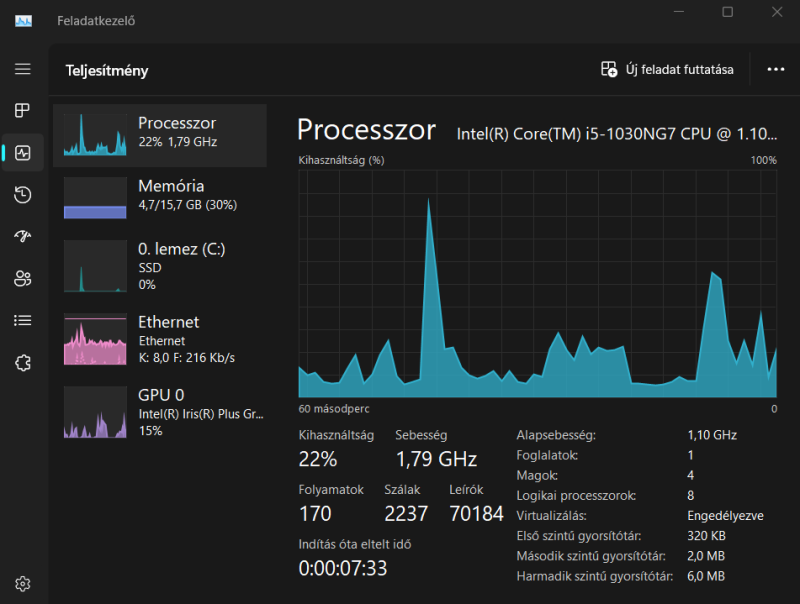This screenshot has width=800, height=604.
Task: Click the Teljesítmény page heading
Action: pos(107,70)
